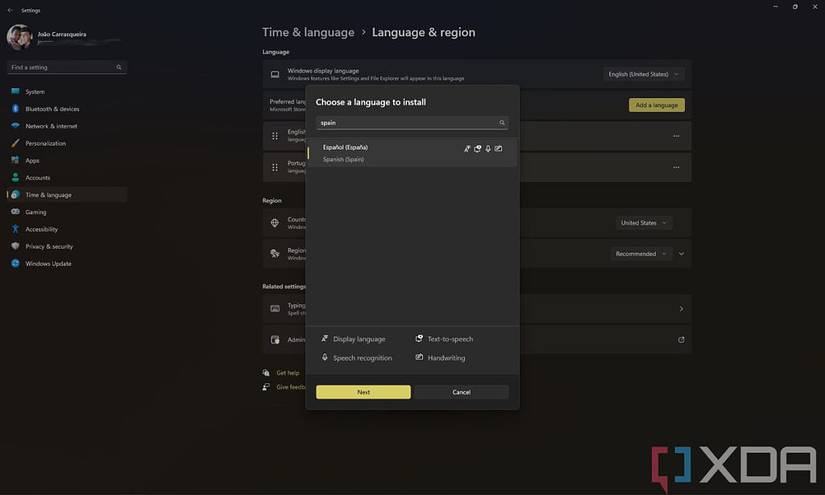Go to Time & language breadcrumb
Screen dimensions: 825x495
[308, 32]
